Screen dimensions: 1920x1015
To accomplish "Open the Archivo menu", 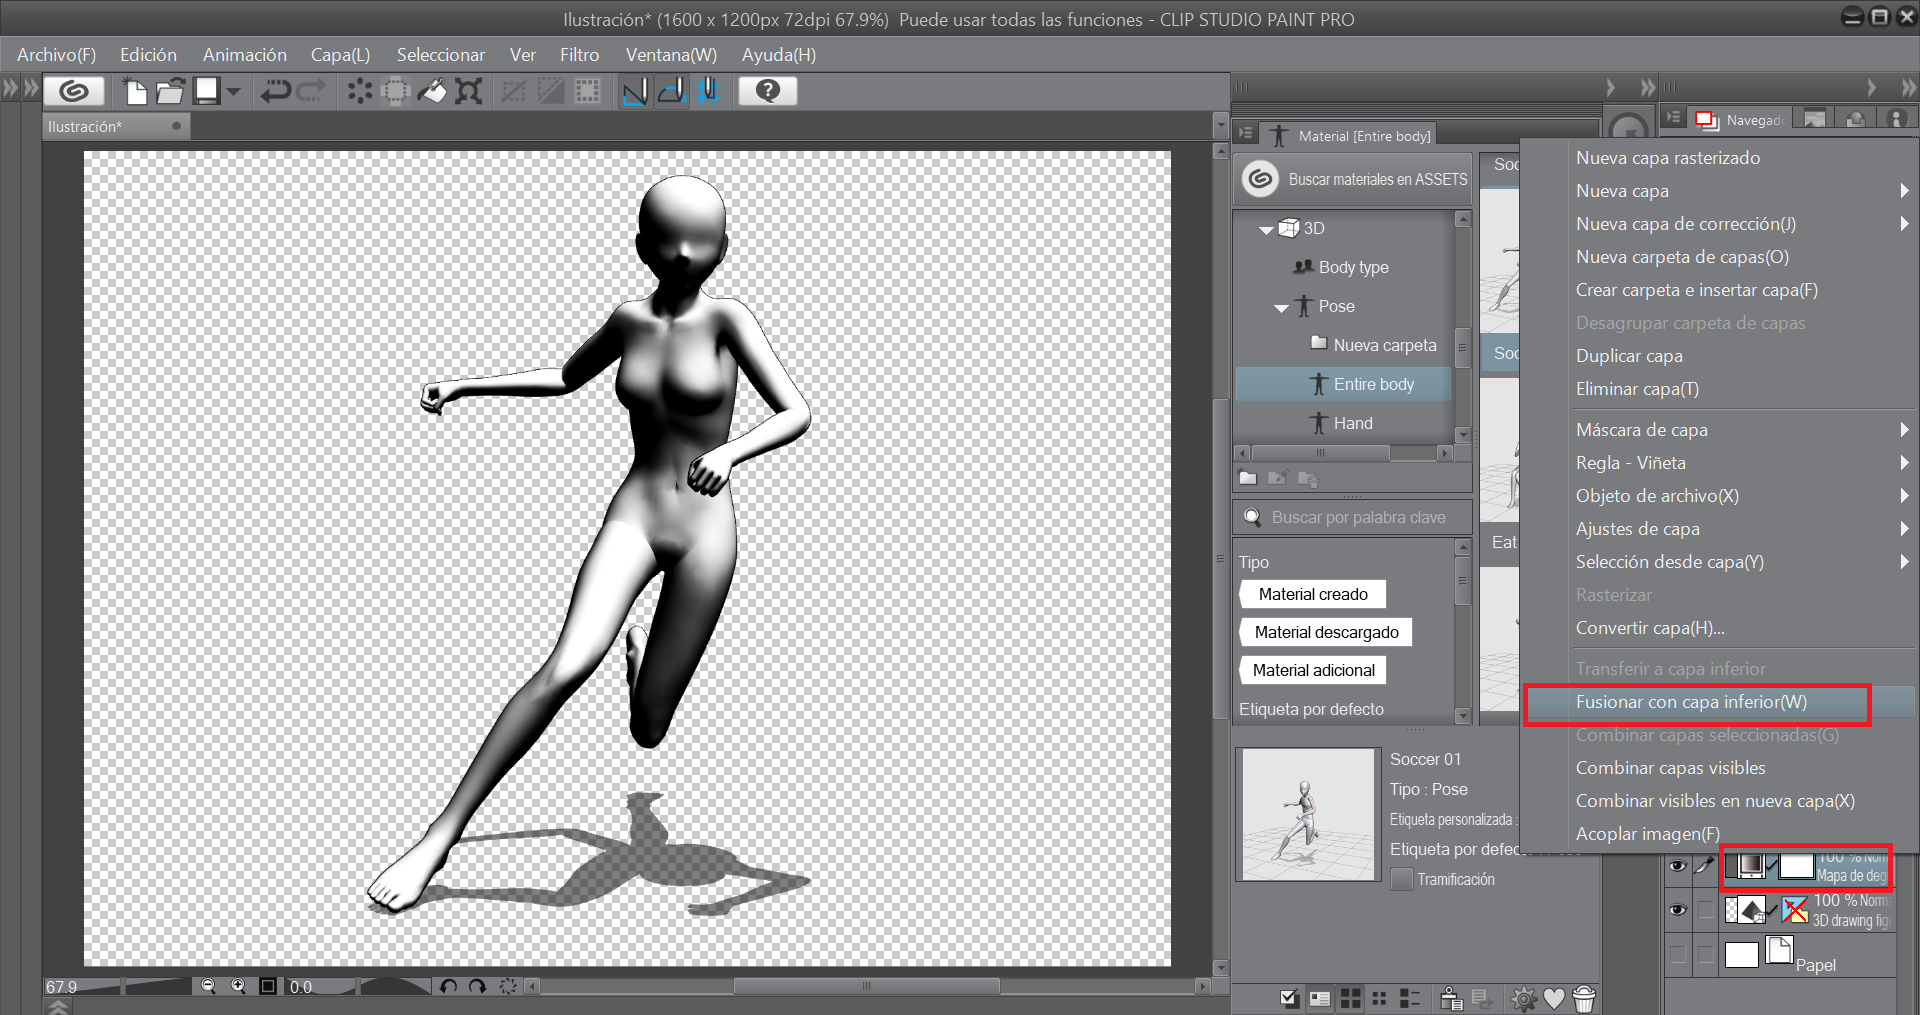I will [x=56, y=55].
